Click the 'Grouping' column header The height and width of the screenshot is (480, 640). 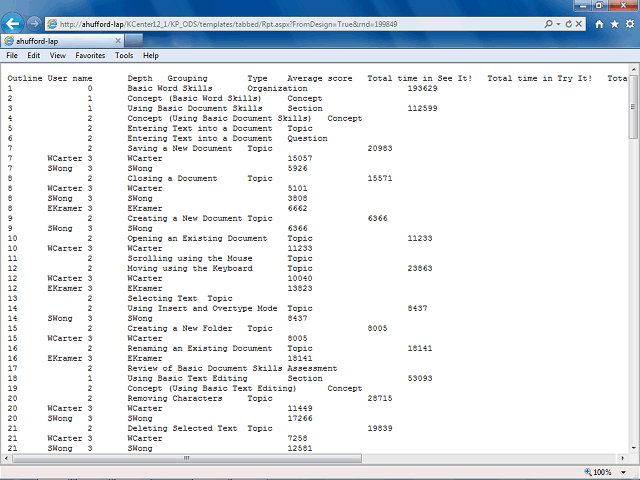click(187, 78)
